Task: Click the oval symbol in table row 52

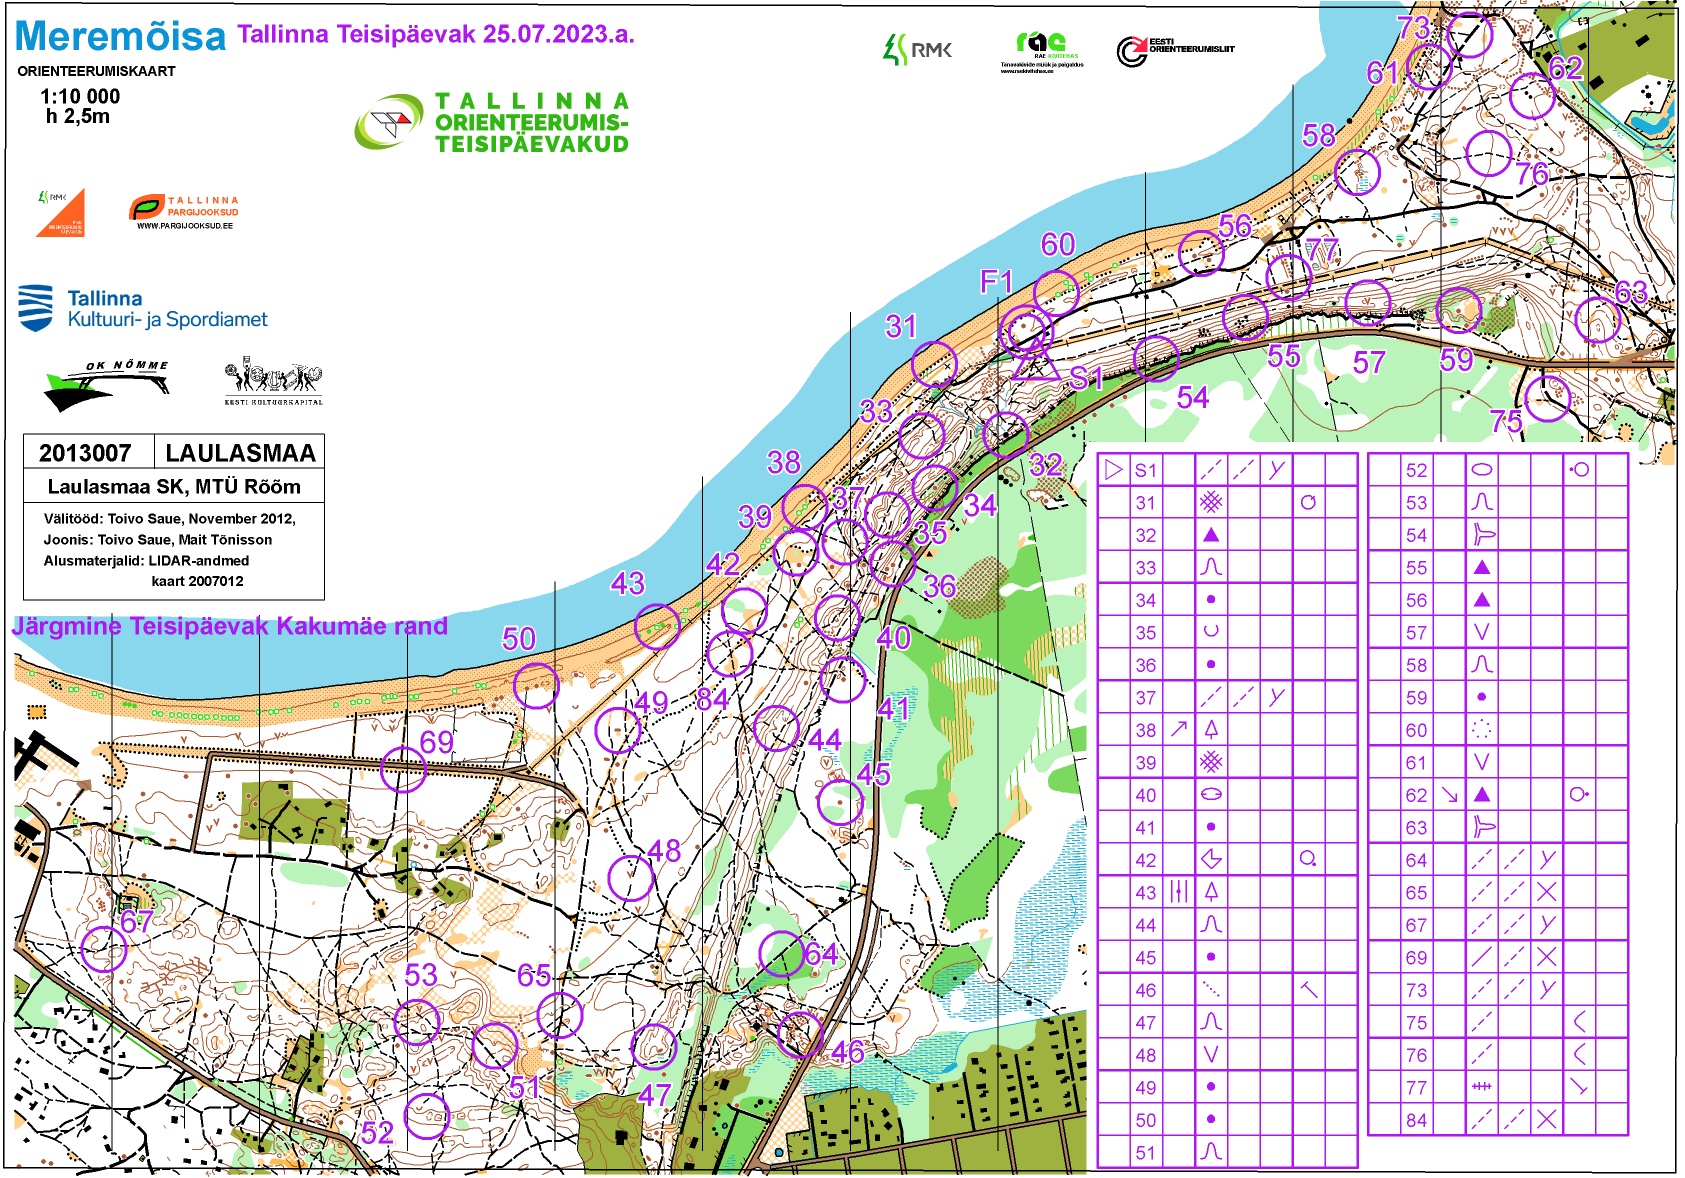Action: click(1482, 469)
